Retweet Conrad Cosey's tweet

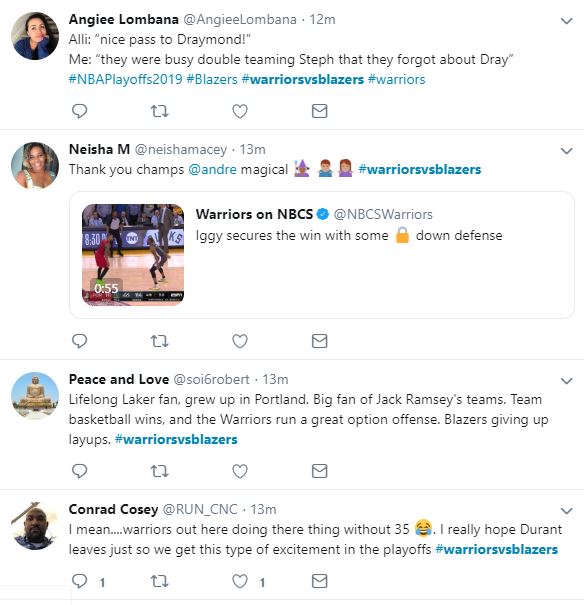click(159, 581)
